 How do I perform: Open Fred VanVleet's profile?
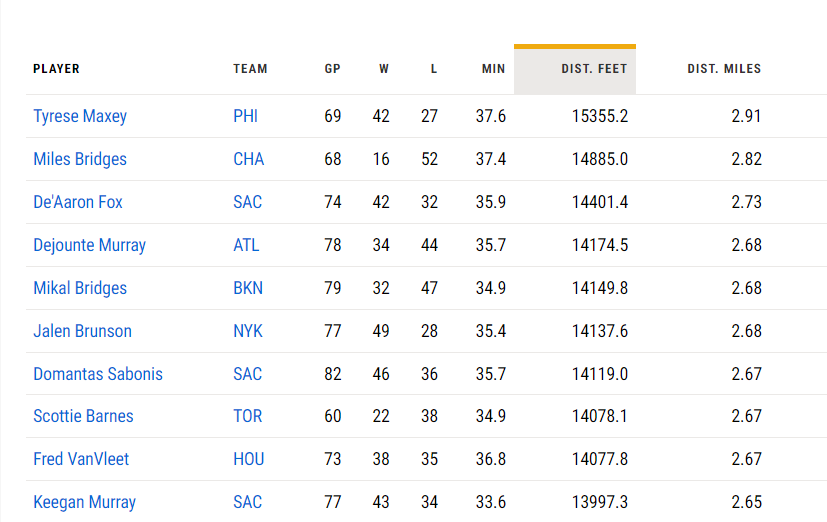coord(81,459)
